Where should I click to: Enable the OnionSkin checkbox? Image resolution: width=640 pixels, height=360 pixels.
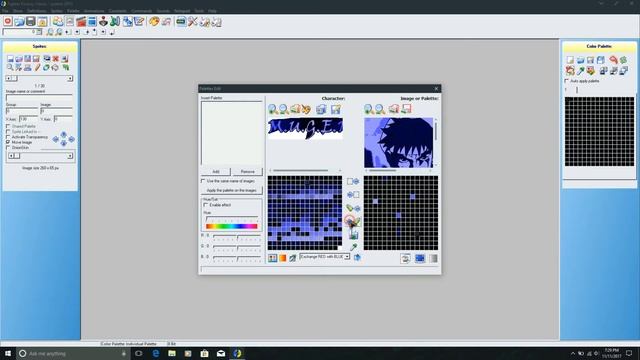(8, 148)
